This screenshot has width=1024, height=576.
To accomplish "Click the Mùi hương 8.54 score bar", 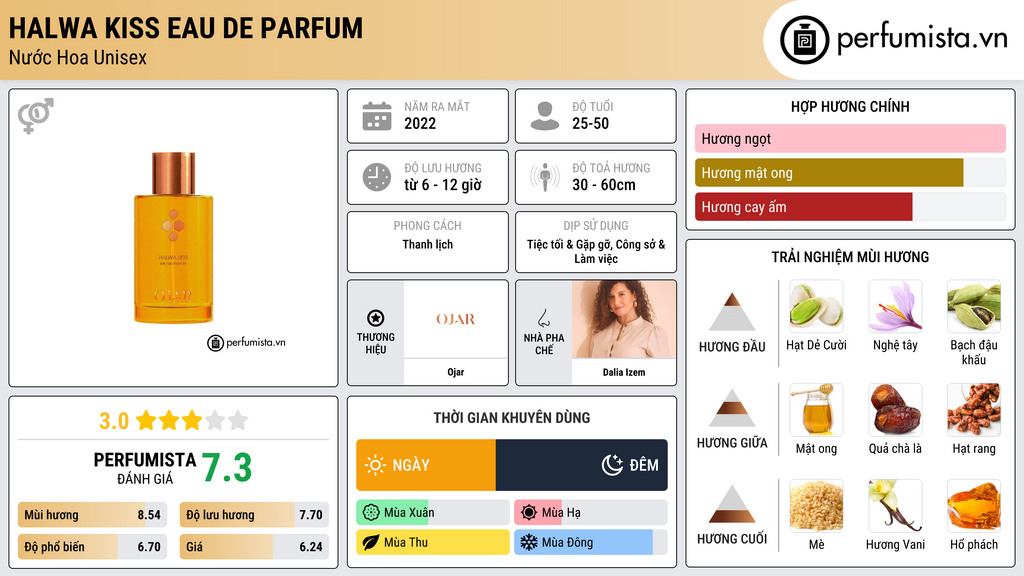I will (x=92, y=515).
